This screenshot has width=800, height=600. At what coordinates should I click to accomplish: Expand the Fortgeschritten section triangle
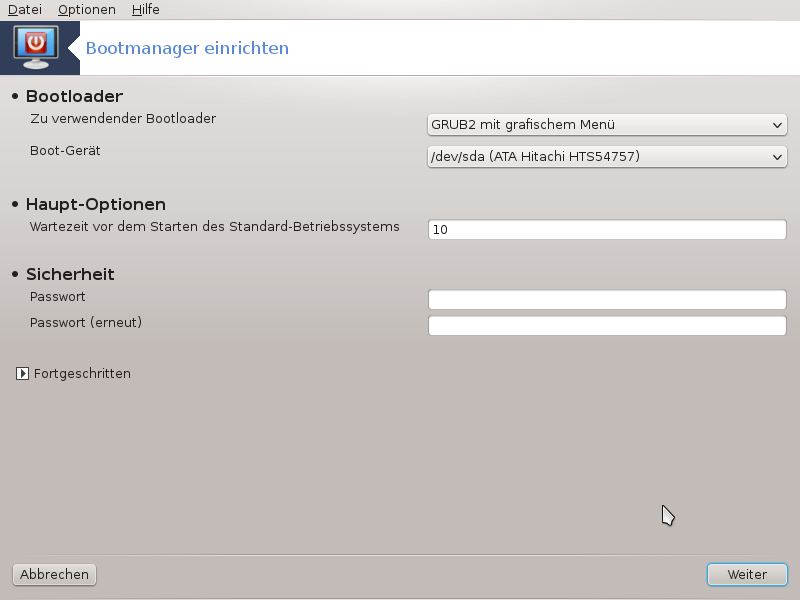coord(22,373)
